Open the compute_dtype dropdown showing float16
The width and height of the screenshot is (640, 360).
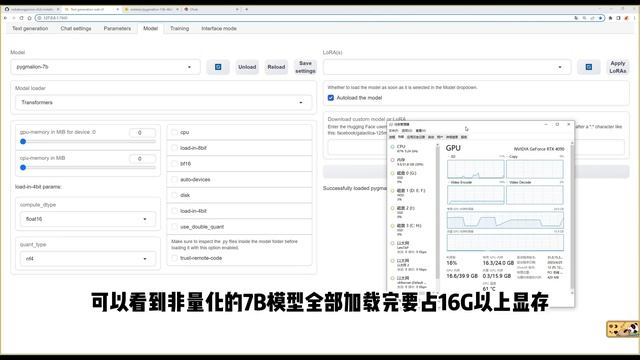[87, 219]
